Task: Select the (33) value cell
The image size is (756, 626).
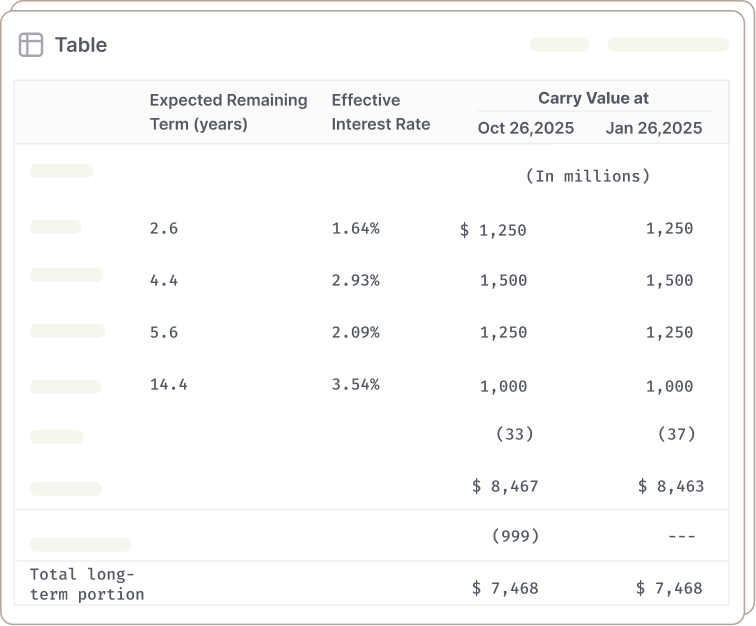Action: point(514,434)
